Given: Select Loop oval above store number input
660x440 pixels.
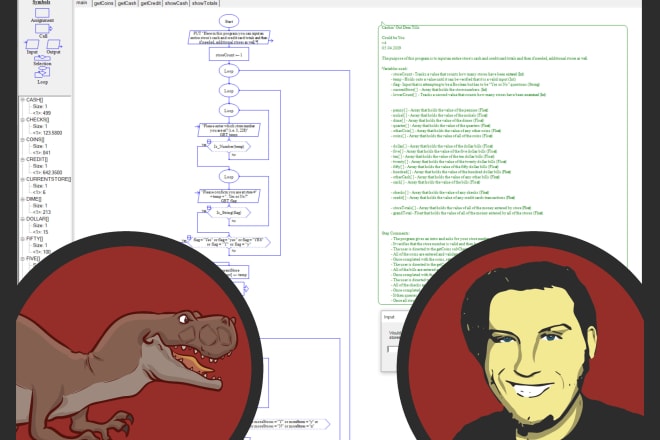Looking at the screenshot, I should tap(229, 110).
